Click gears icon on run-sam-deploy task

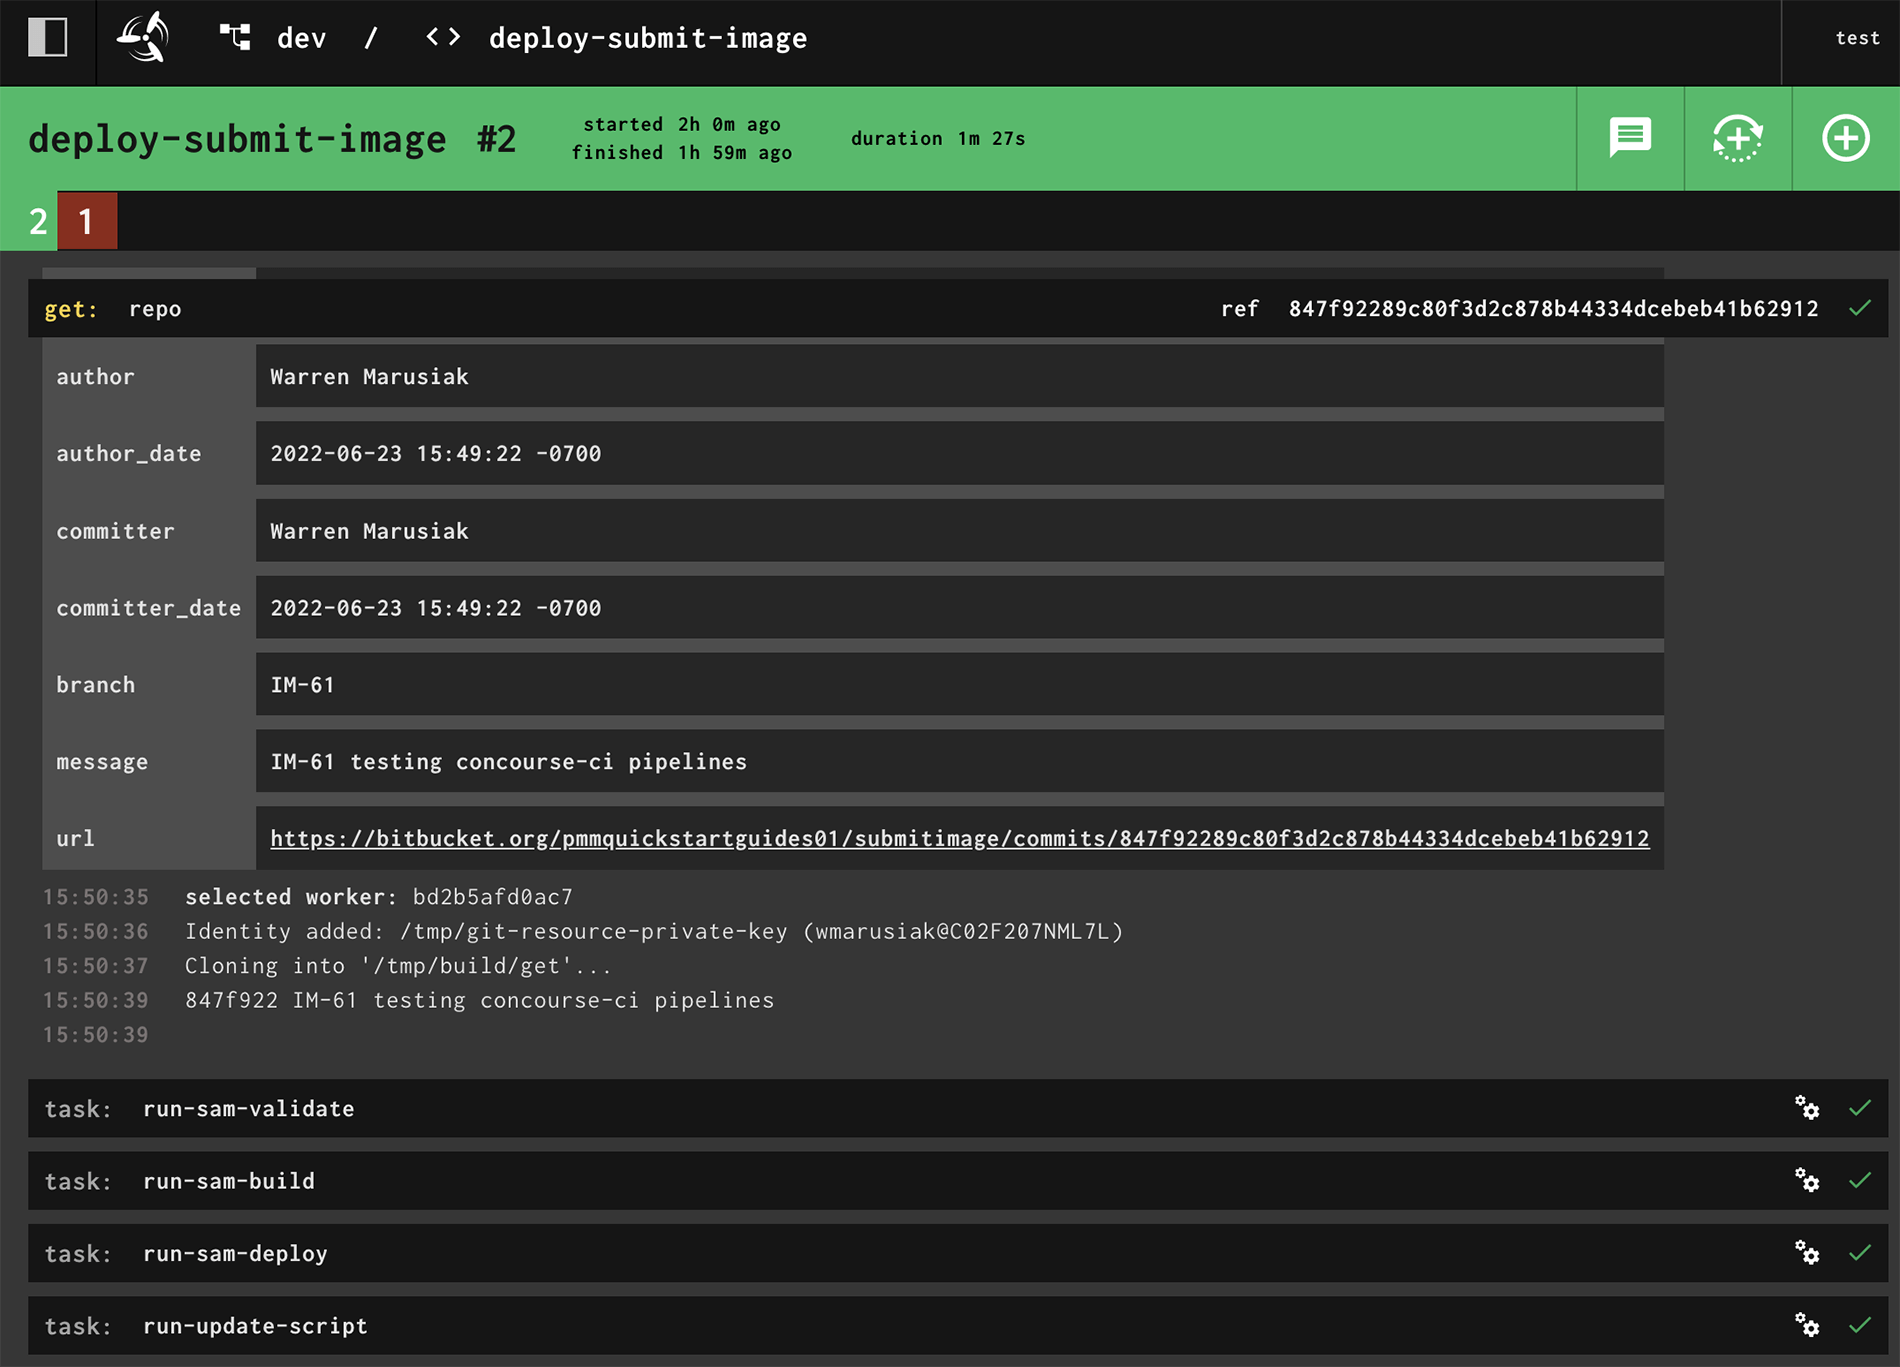coord(1806,1253)
